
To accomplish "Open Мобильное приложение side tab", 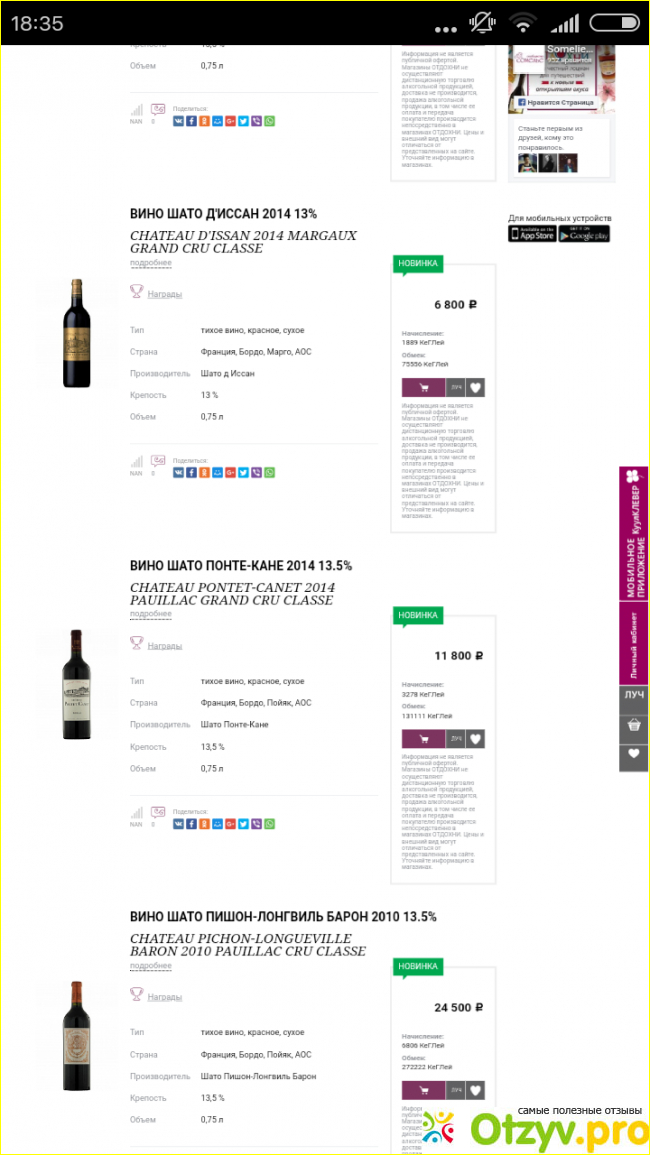I will (634, 534).
